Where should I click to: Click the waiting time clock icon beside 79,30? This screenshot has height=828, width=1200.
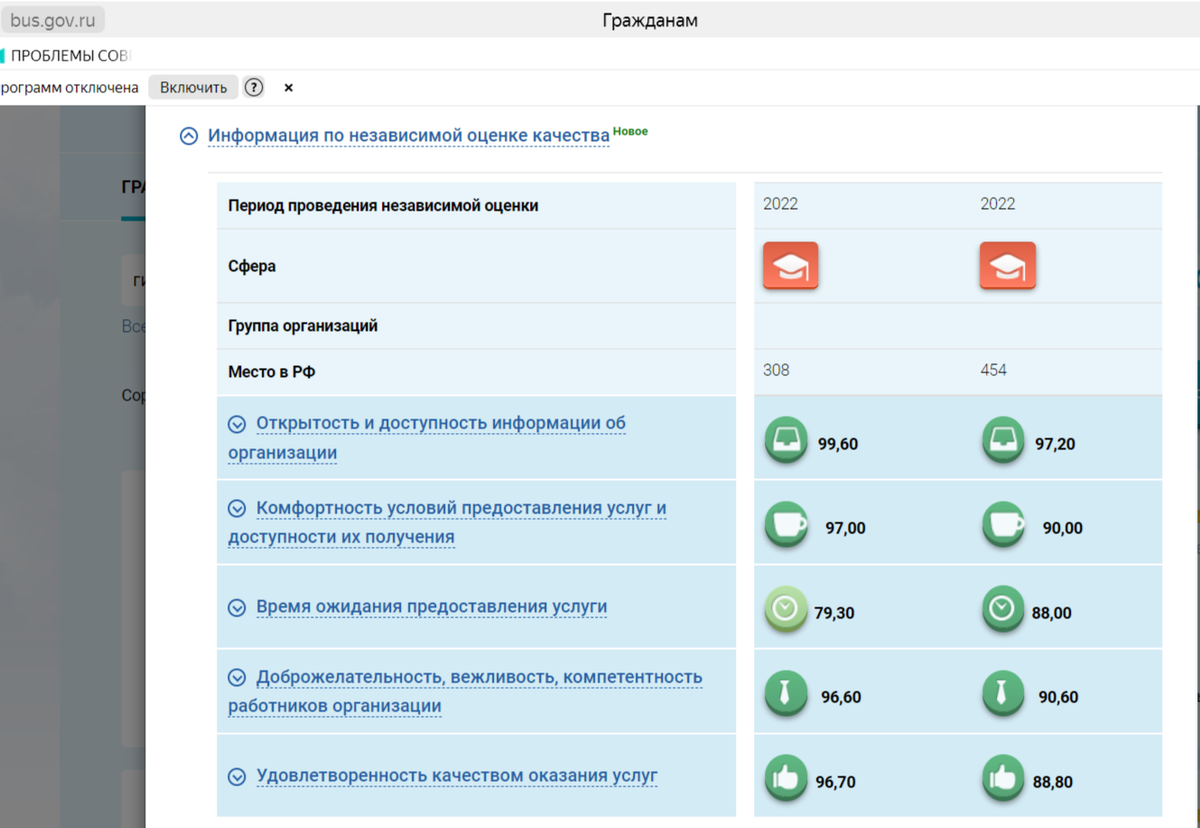pyautogui.click(x=786, y=610)
